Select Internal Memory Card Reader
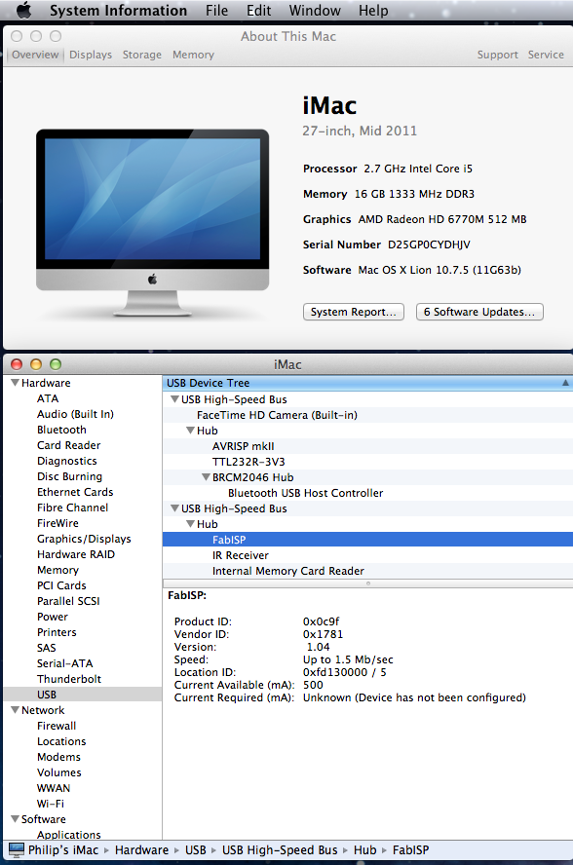The width and height of the screenshot is (573, 865). [288, 571]
